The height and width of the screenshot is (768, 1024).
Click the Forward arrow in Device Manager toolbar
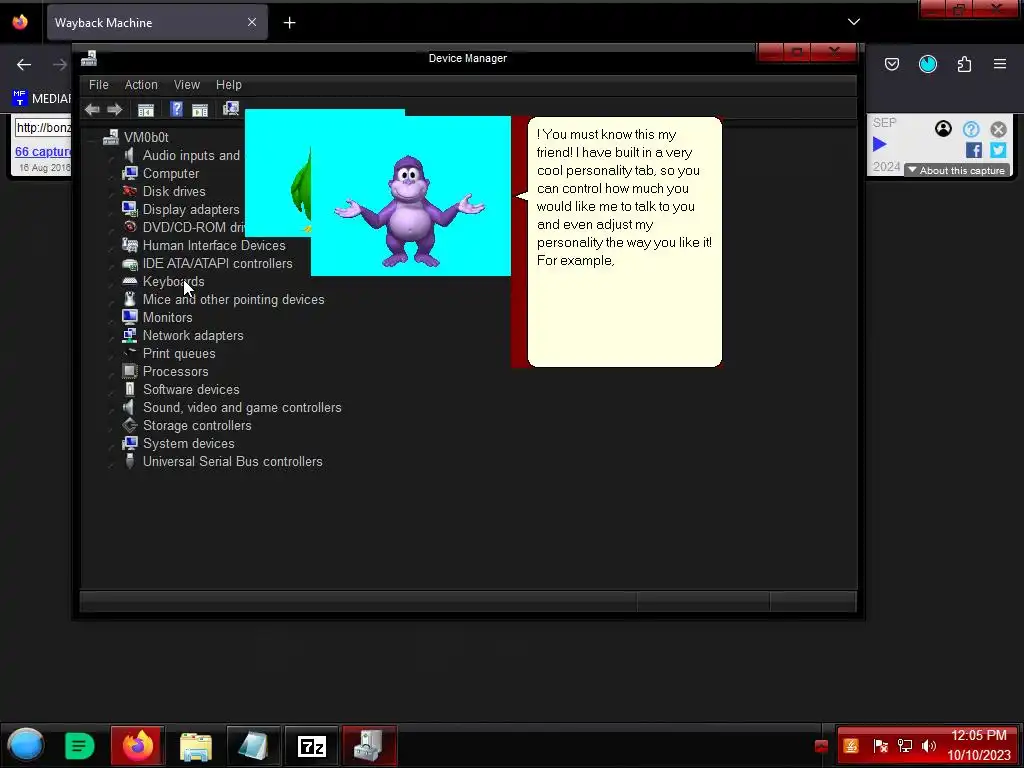point(115,110)
